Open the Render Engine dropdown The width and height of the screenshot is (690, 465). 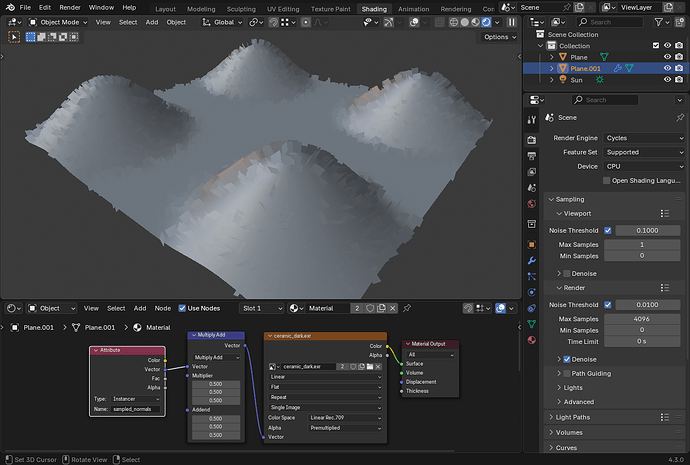[x=644, y=138]
